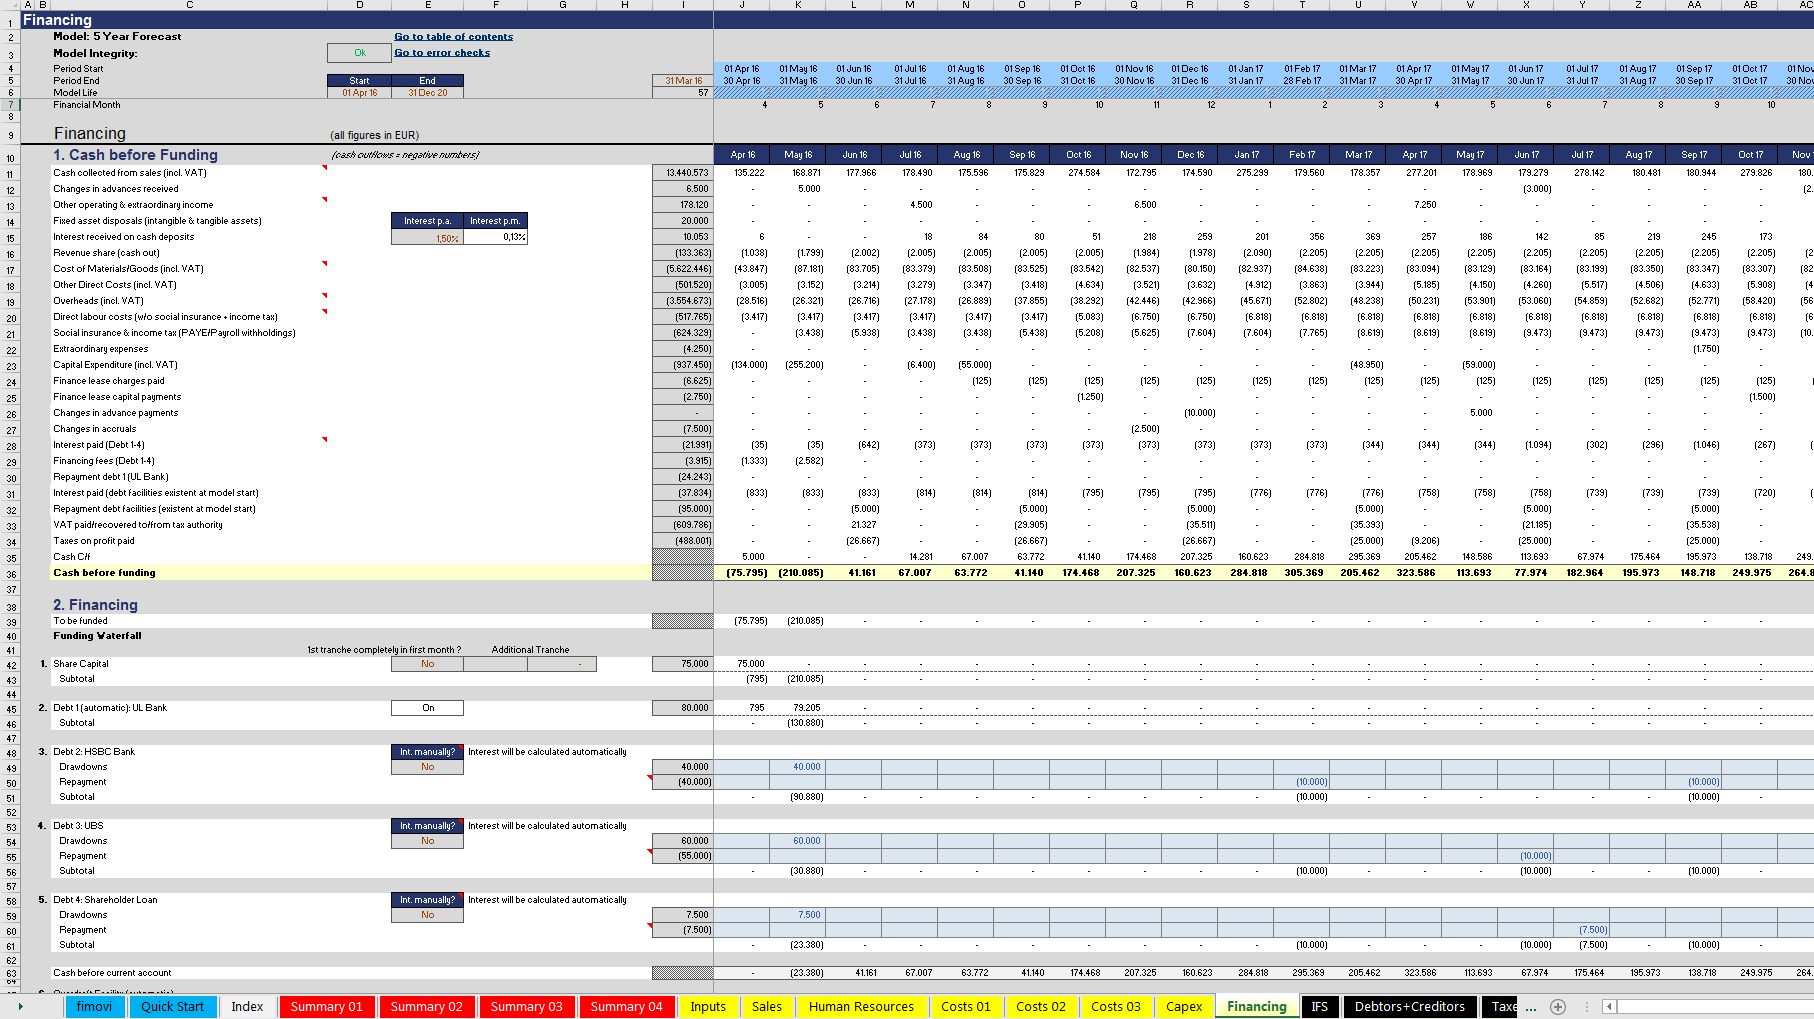Viewport: 1814px width, 1019px height.
Task: Click horizontal scrollbar left arrow
Action: click(1609, 1007)
